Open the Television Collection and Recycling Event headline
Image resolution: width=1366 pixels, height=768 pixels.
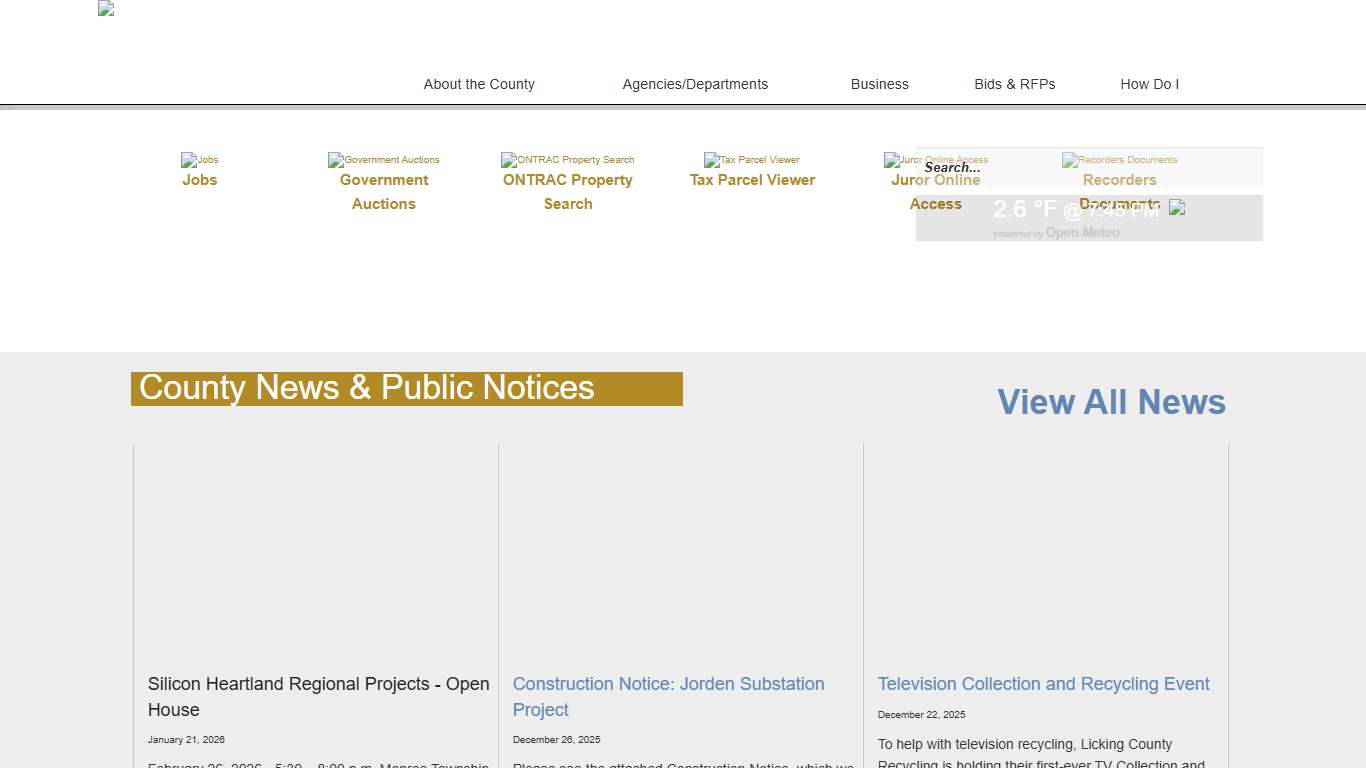pyautogui.click(x=1043, y=684)
